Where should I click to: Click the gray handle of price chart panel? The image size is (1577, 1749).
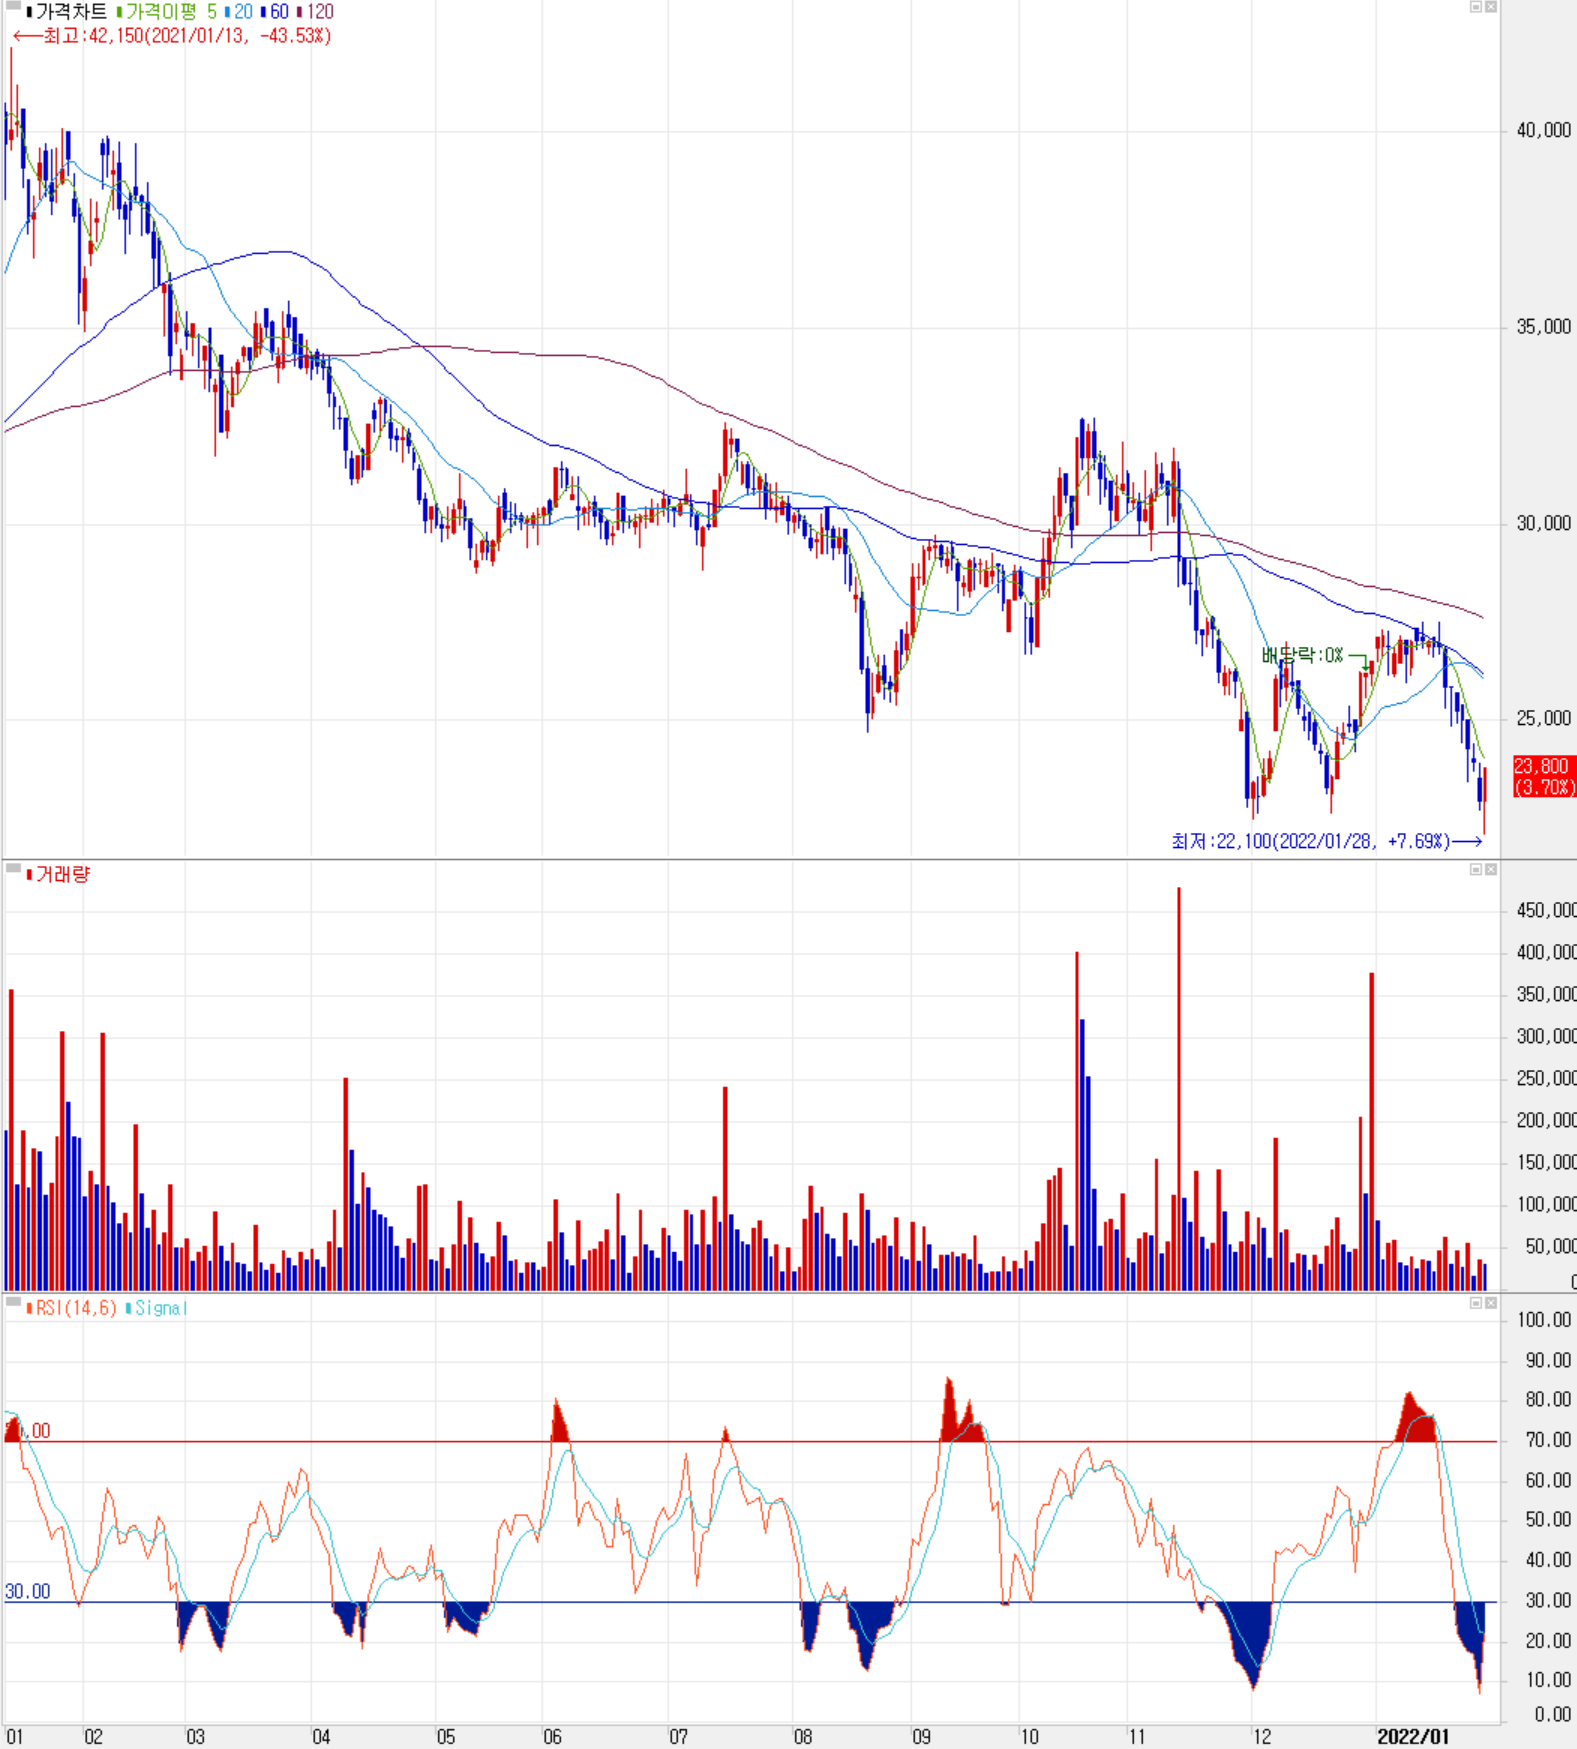point(13,6)
